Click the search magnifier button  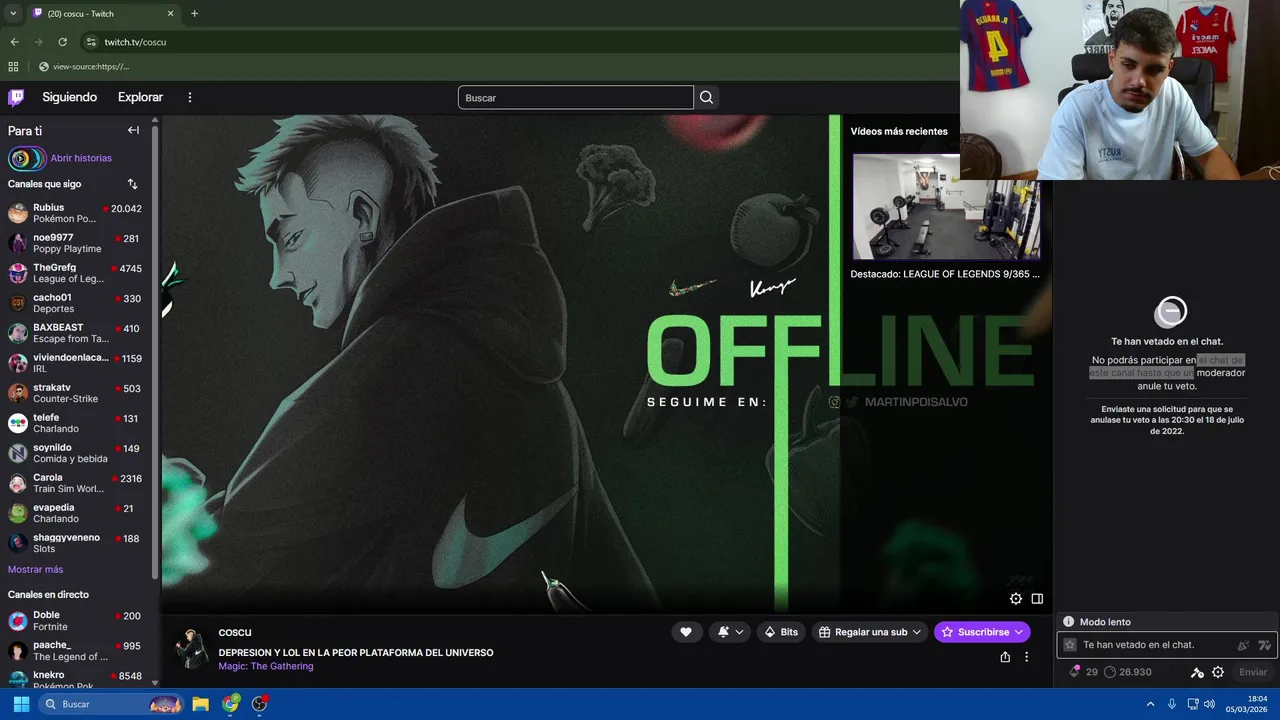pyautogui.click(x=706, y=97)
